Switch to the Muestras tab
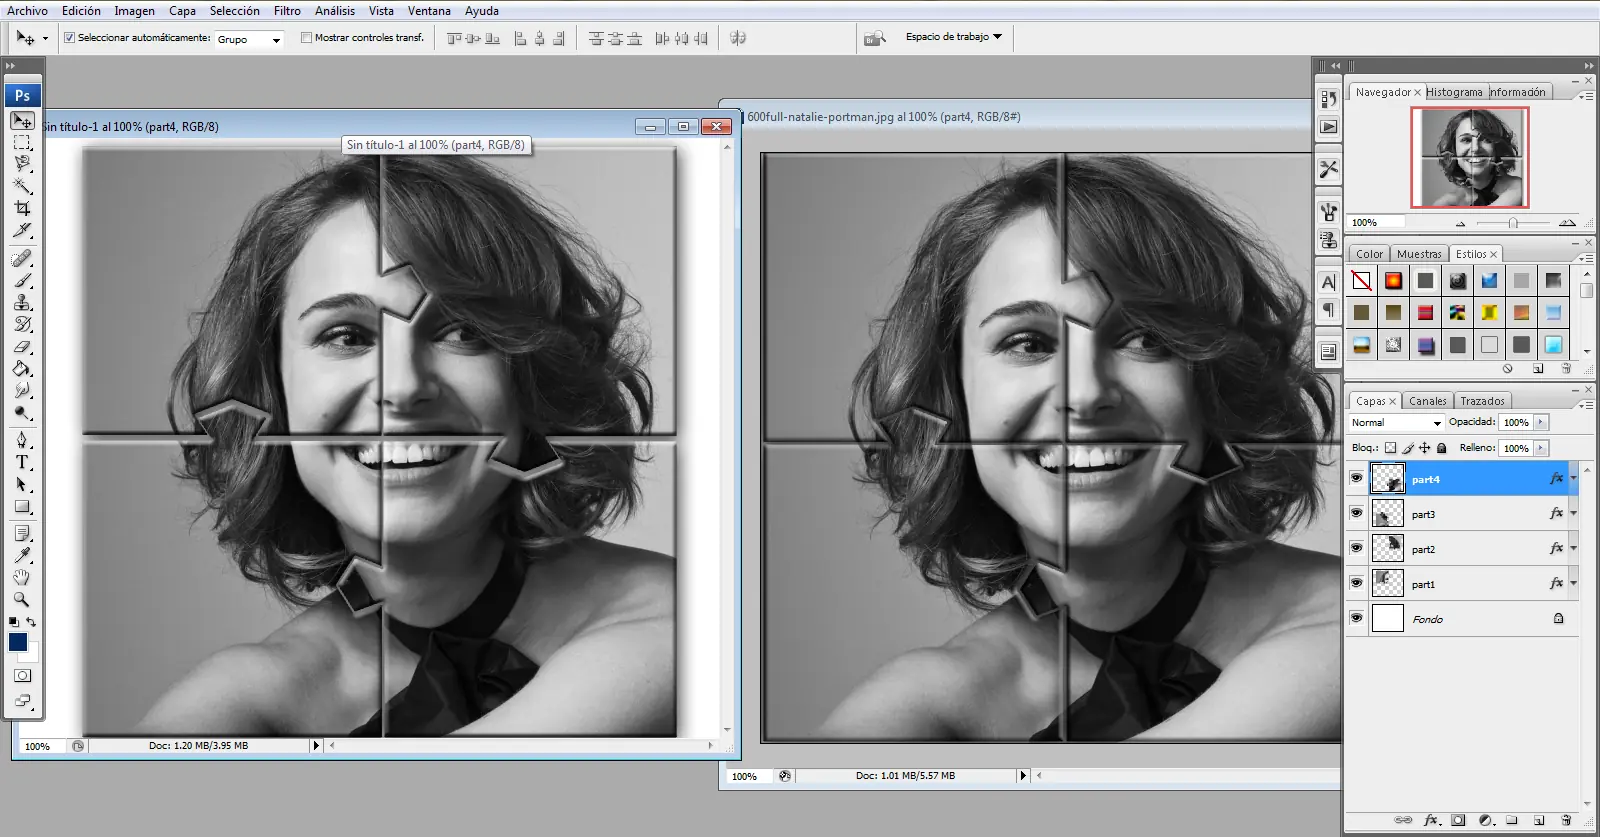Viewport: 1600px width, 837px height. pos(1419,254)
